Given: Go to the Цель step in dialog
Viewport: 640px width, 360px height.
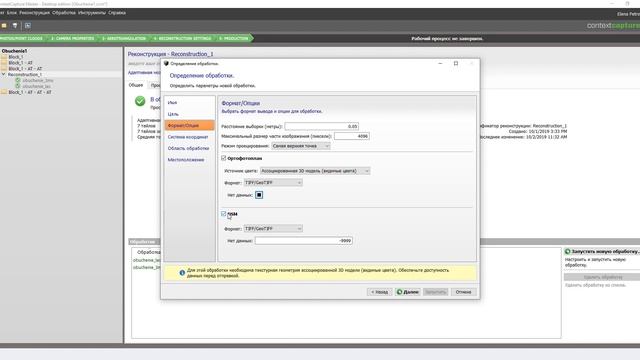Looking at the screenshot, I should 173,114.
